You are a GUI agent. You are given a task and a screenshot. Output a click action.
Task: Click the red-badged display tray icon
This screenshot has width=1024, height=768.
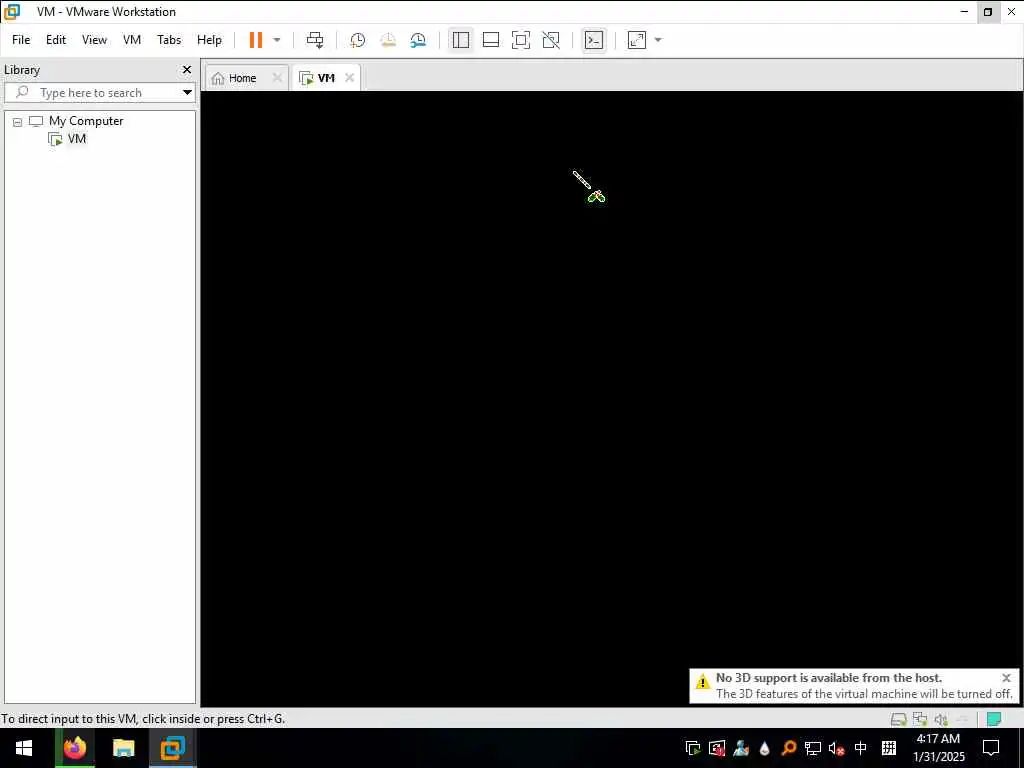tap(717, 748)
